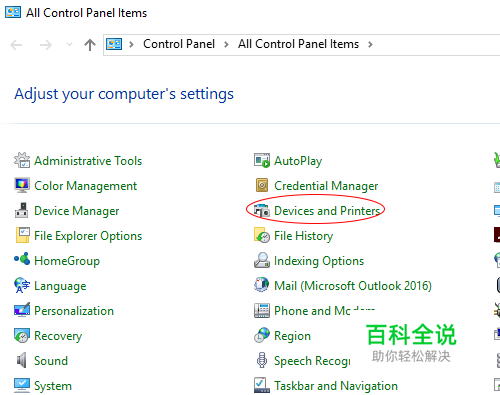This screenshot has height=395, width=500.
Task: Open the Credential Manager safe icon
Action: point(262,185)
